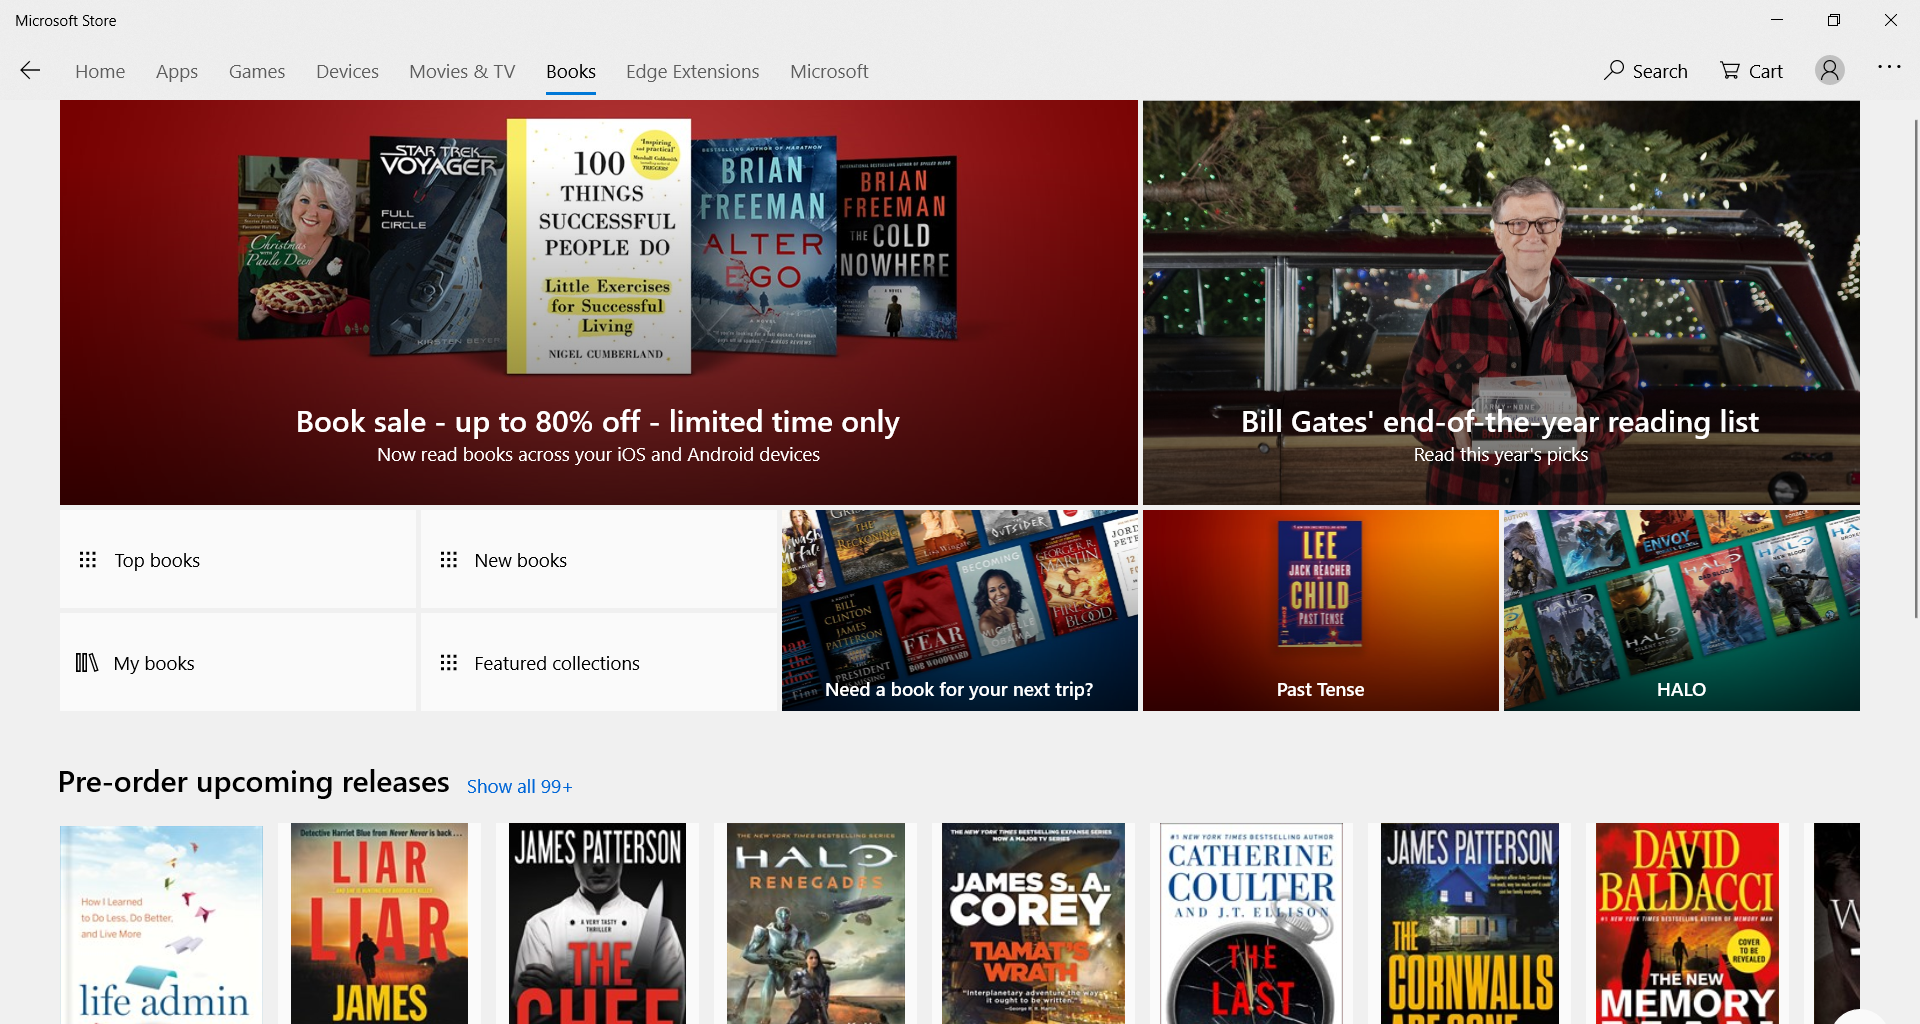The width and height of the screenshot is (1920, 1024).
Task: Restore down the Microsoft Store window
Action: coord(1834,20)
